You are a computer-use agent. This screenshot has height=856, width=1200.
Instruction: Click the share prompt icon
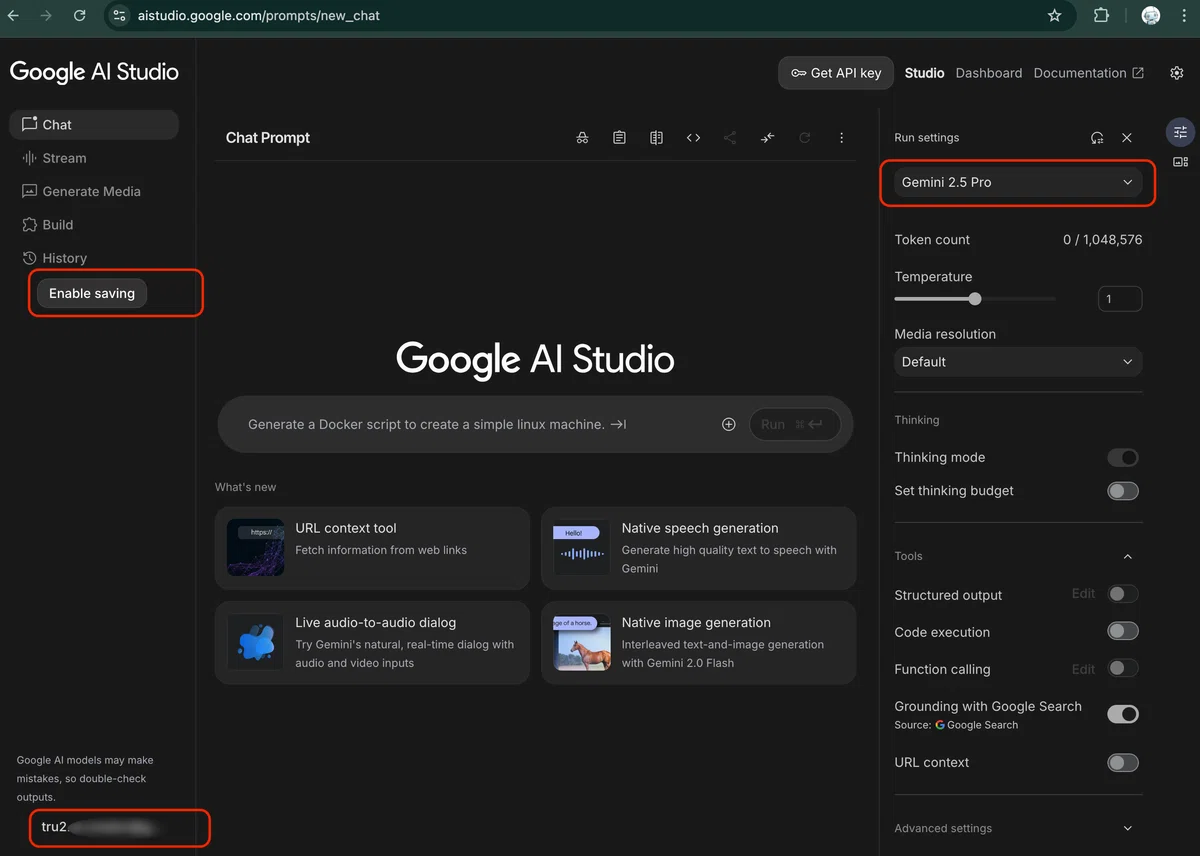(x=730, y=138)
